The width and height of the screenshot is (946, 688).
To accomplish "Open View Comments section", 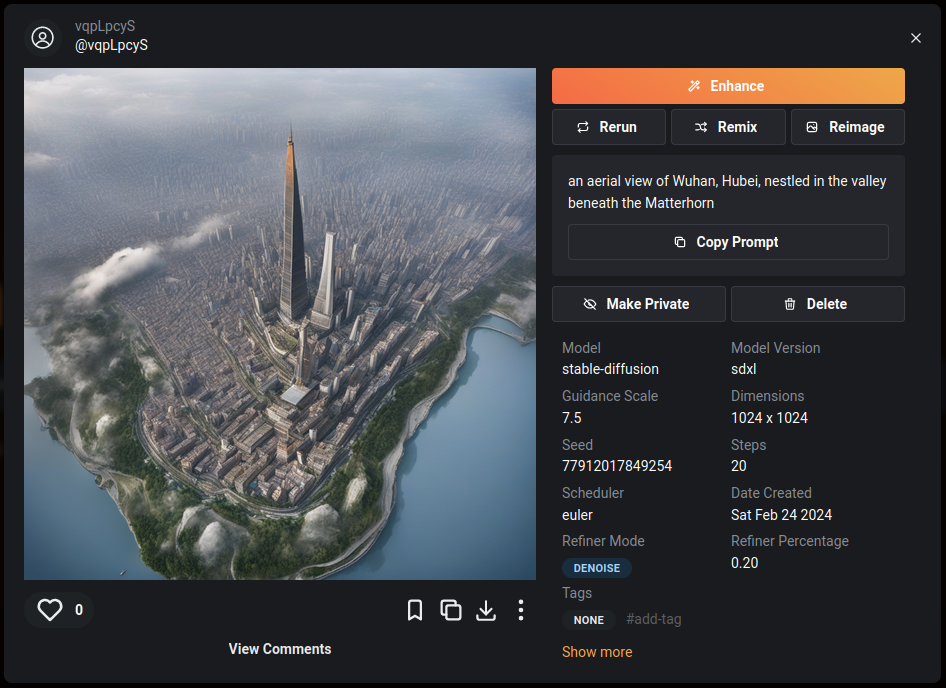I will (280, 649).
